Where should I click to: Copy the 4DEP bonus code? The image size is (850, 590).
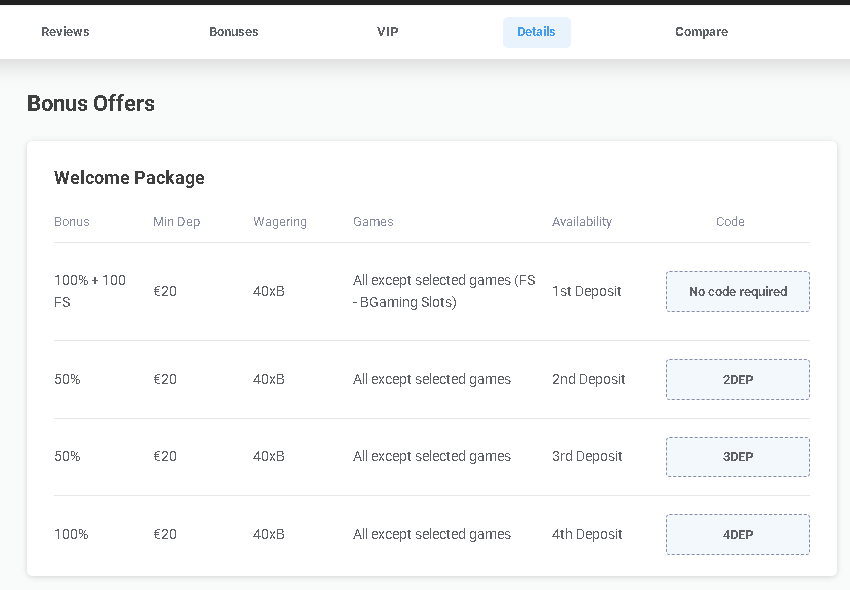pos(737,535)
